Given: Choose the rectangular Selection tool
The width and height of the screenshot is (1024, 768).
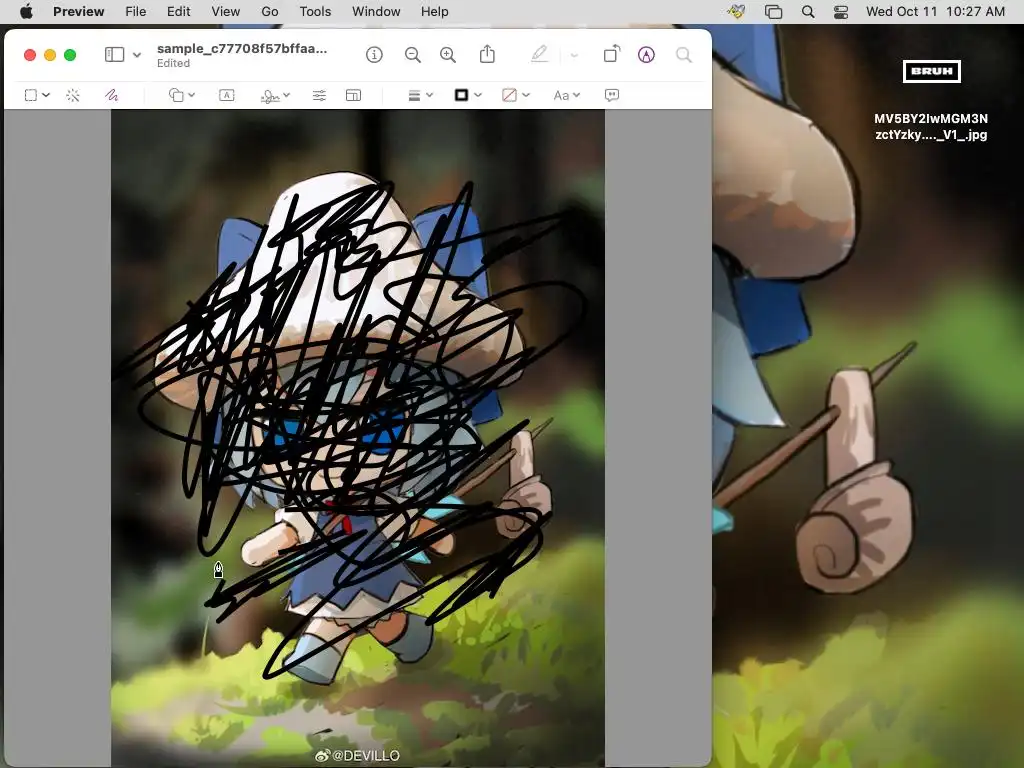Looking at the screenshot, I should (31, 95).
